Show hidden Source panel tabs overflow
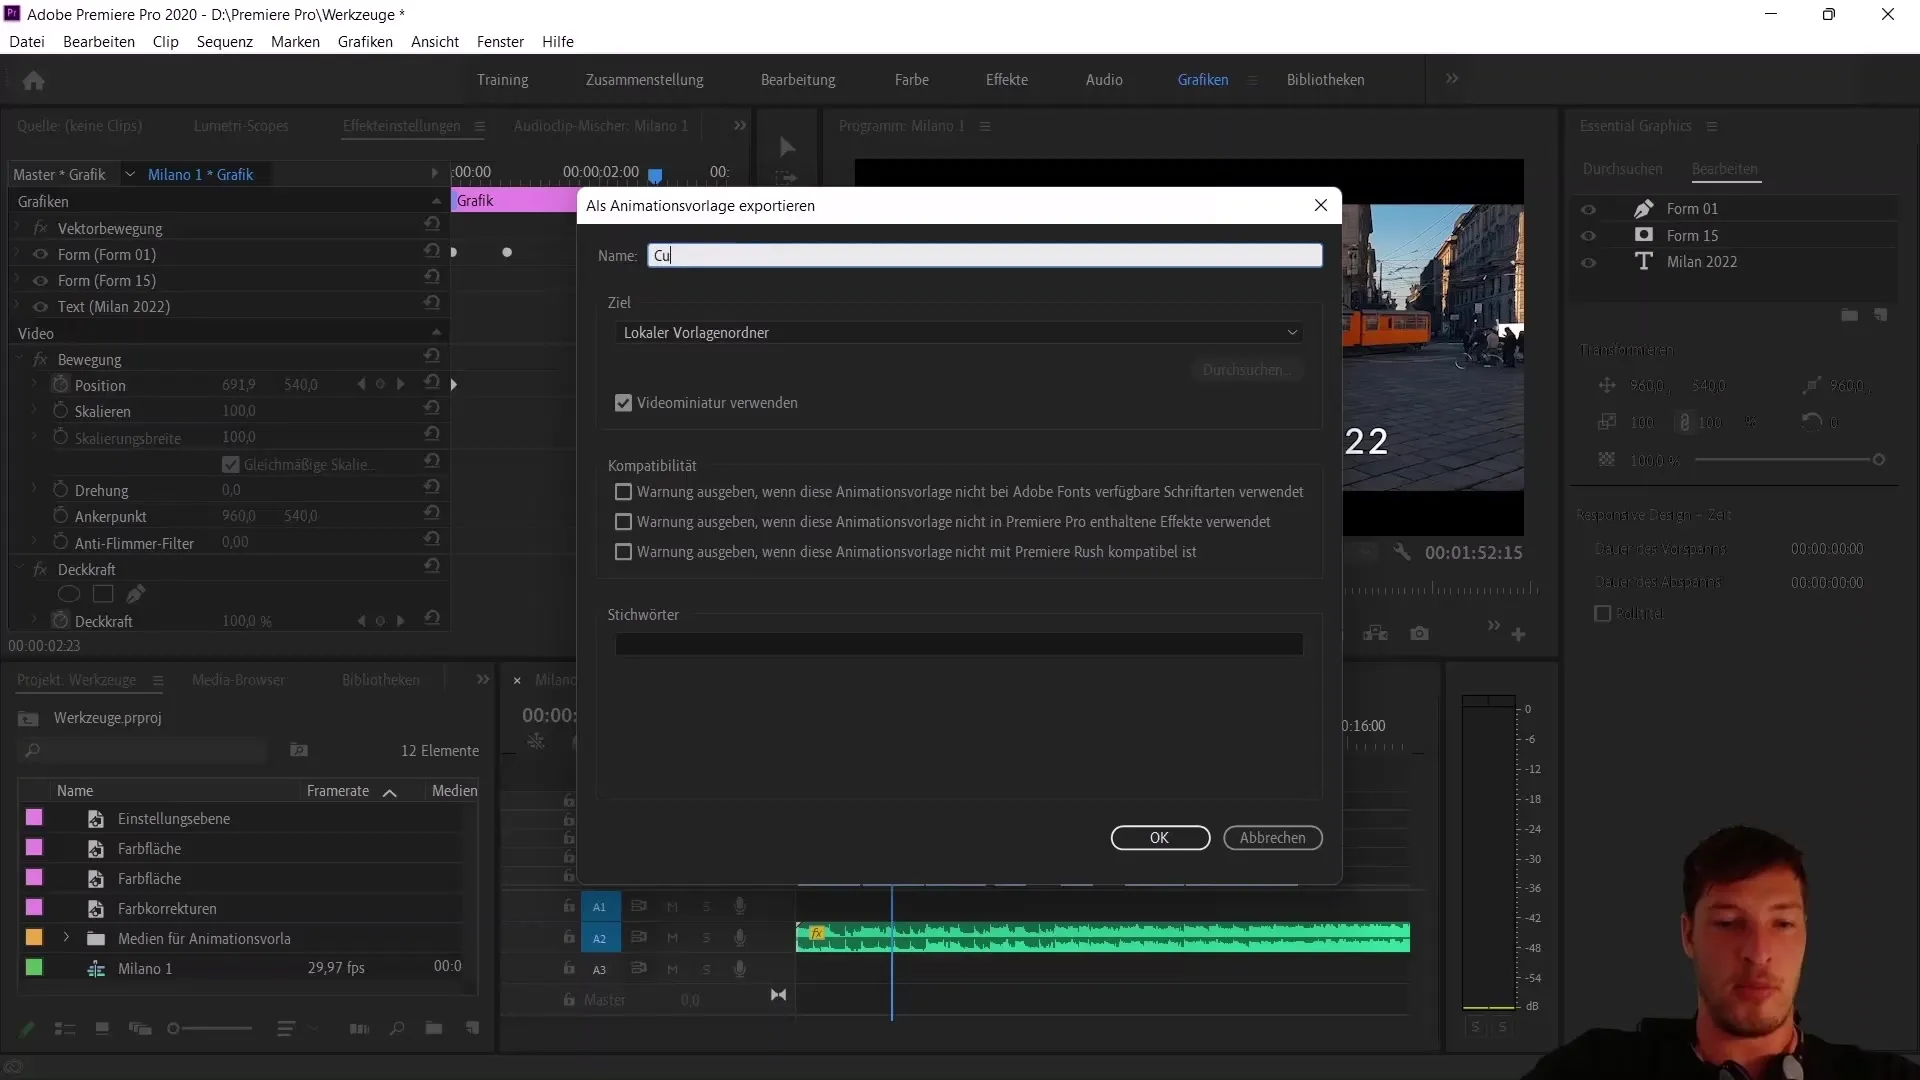 point(739,126)
